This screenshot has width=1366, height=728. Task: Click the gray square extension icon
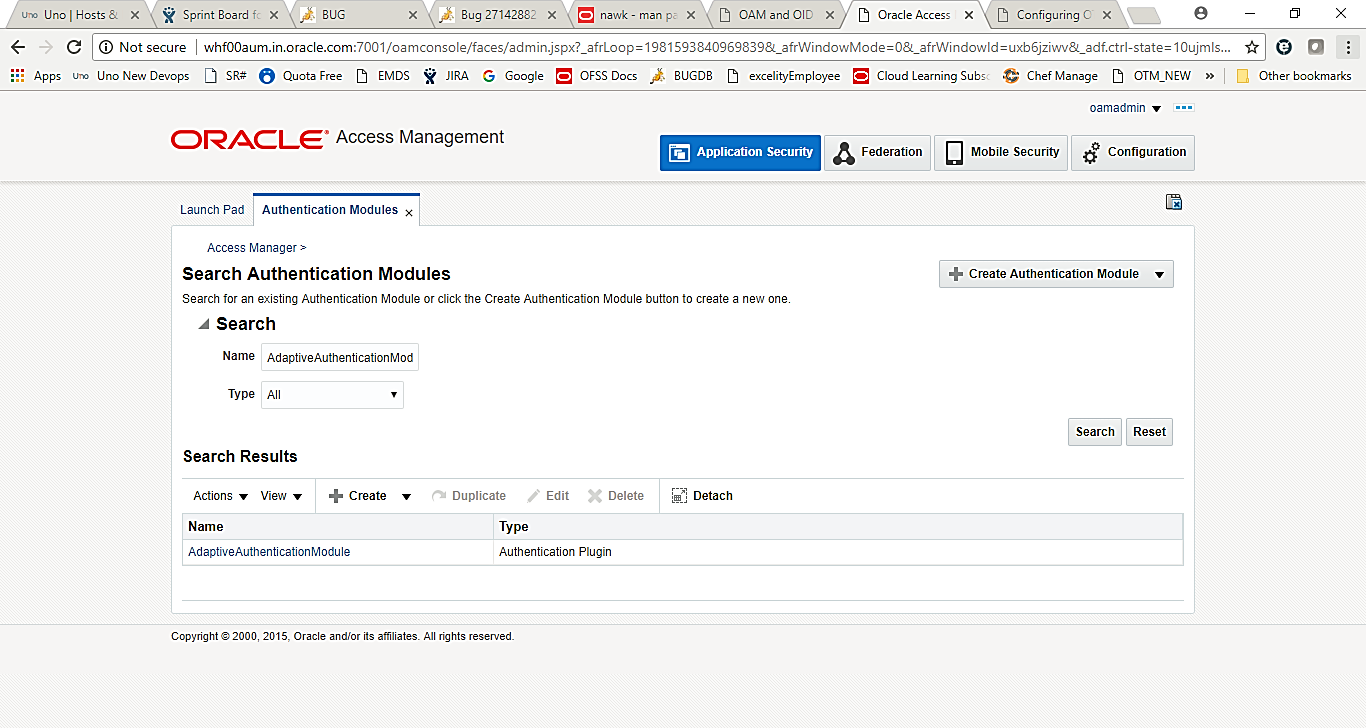click(x=1316, y=47)
